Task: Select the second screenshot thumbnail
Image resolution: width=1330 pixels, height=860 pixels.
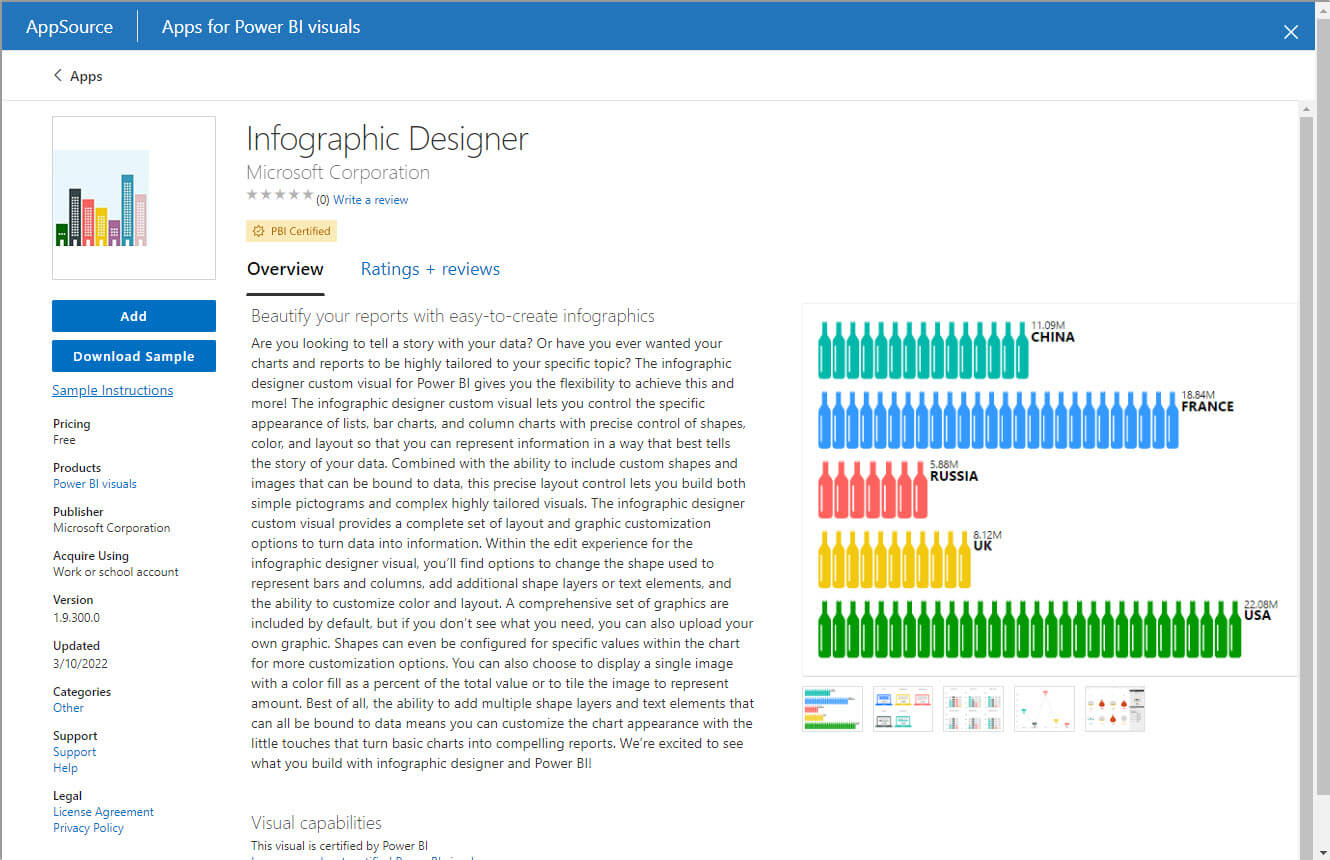Action: click(903, 708)
